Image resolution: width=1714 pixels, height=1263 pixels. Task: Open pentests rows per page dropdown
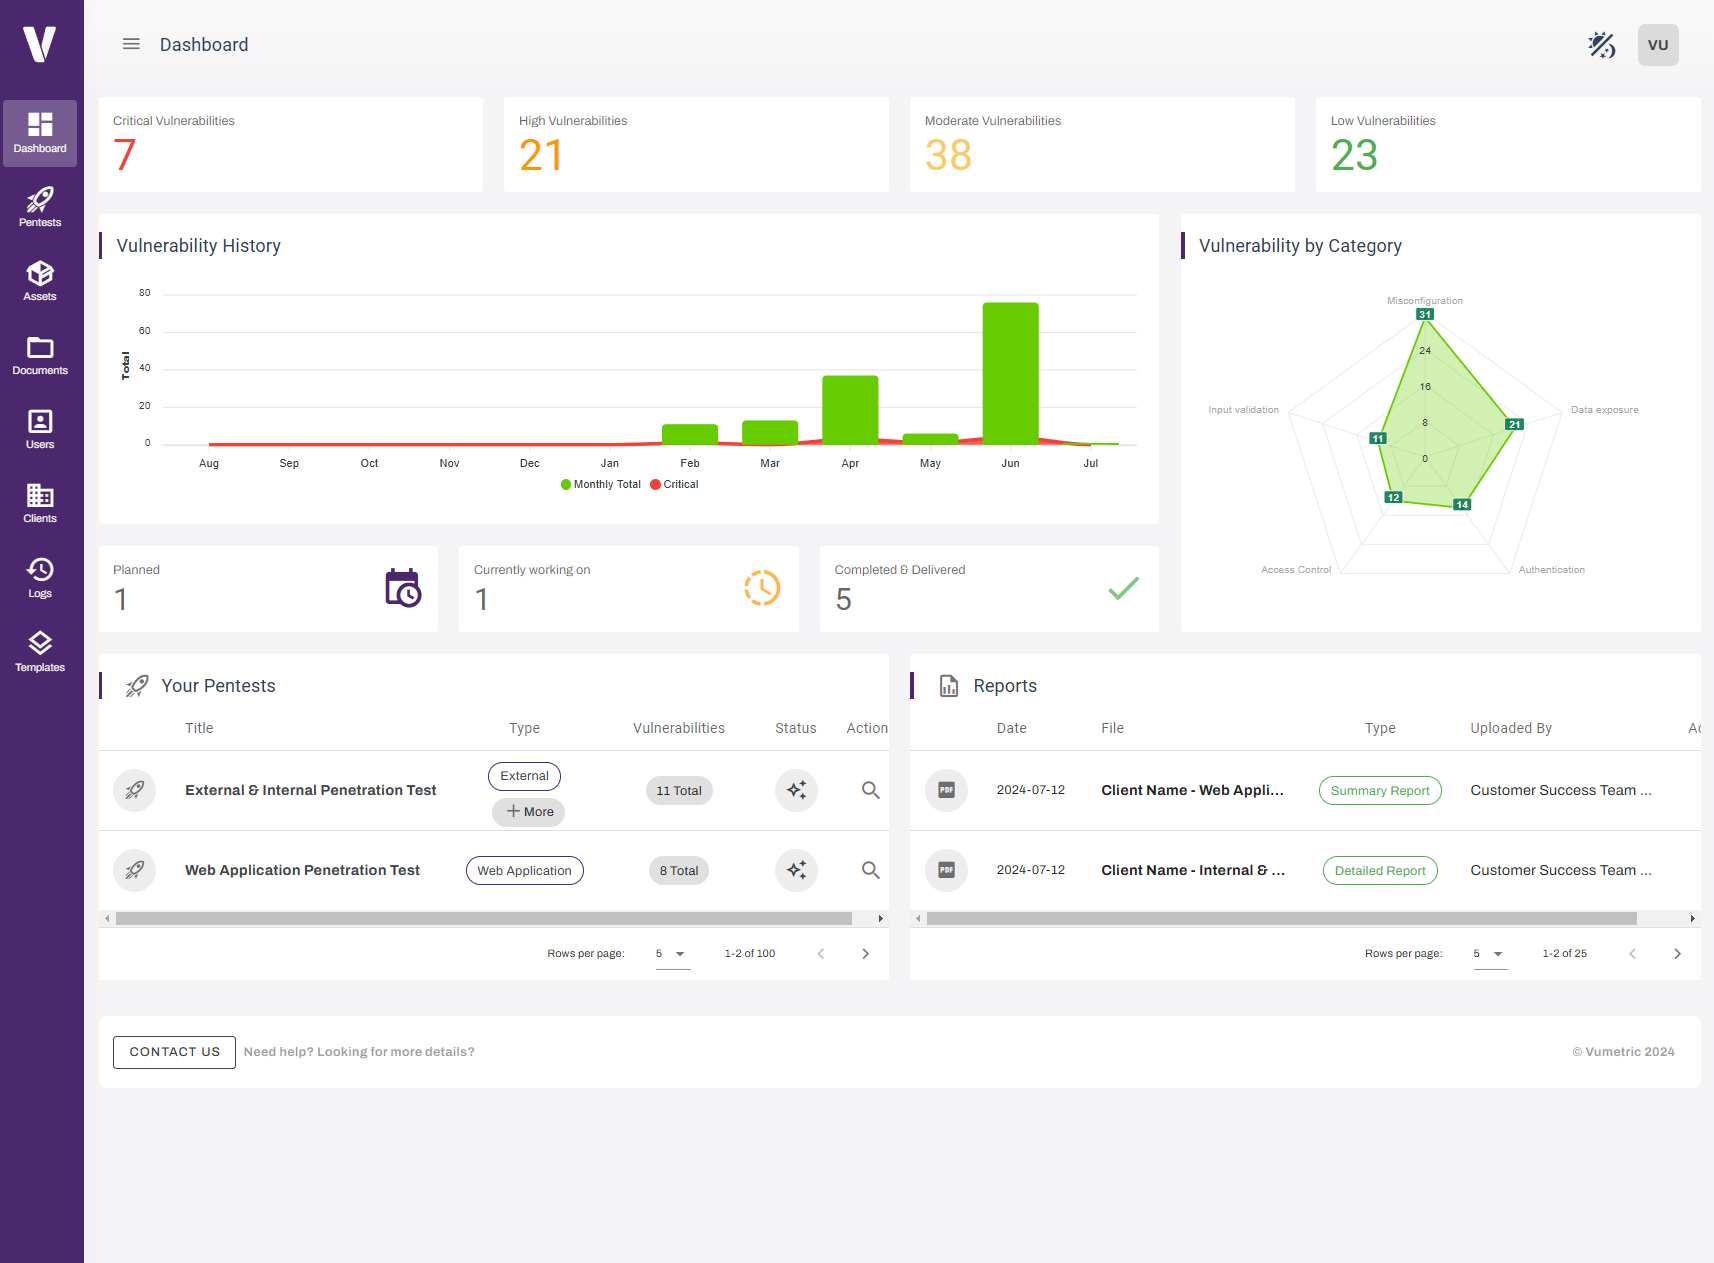[672, 954]
